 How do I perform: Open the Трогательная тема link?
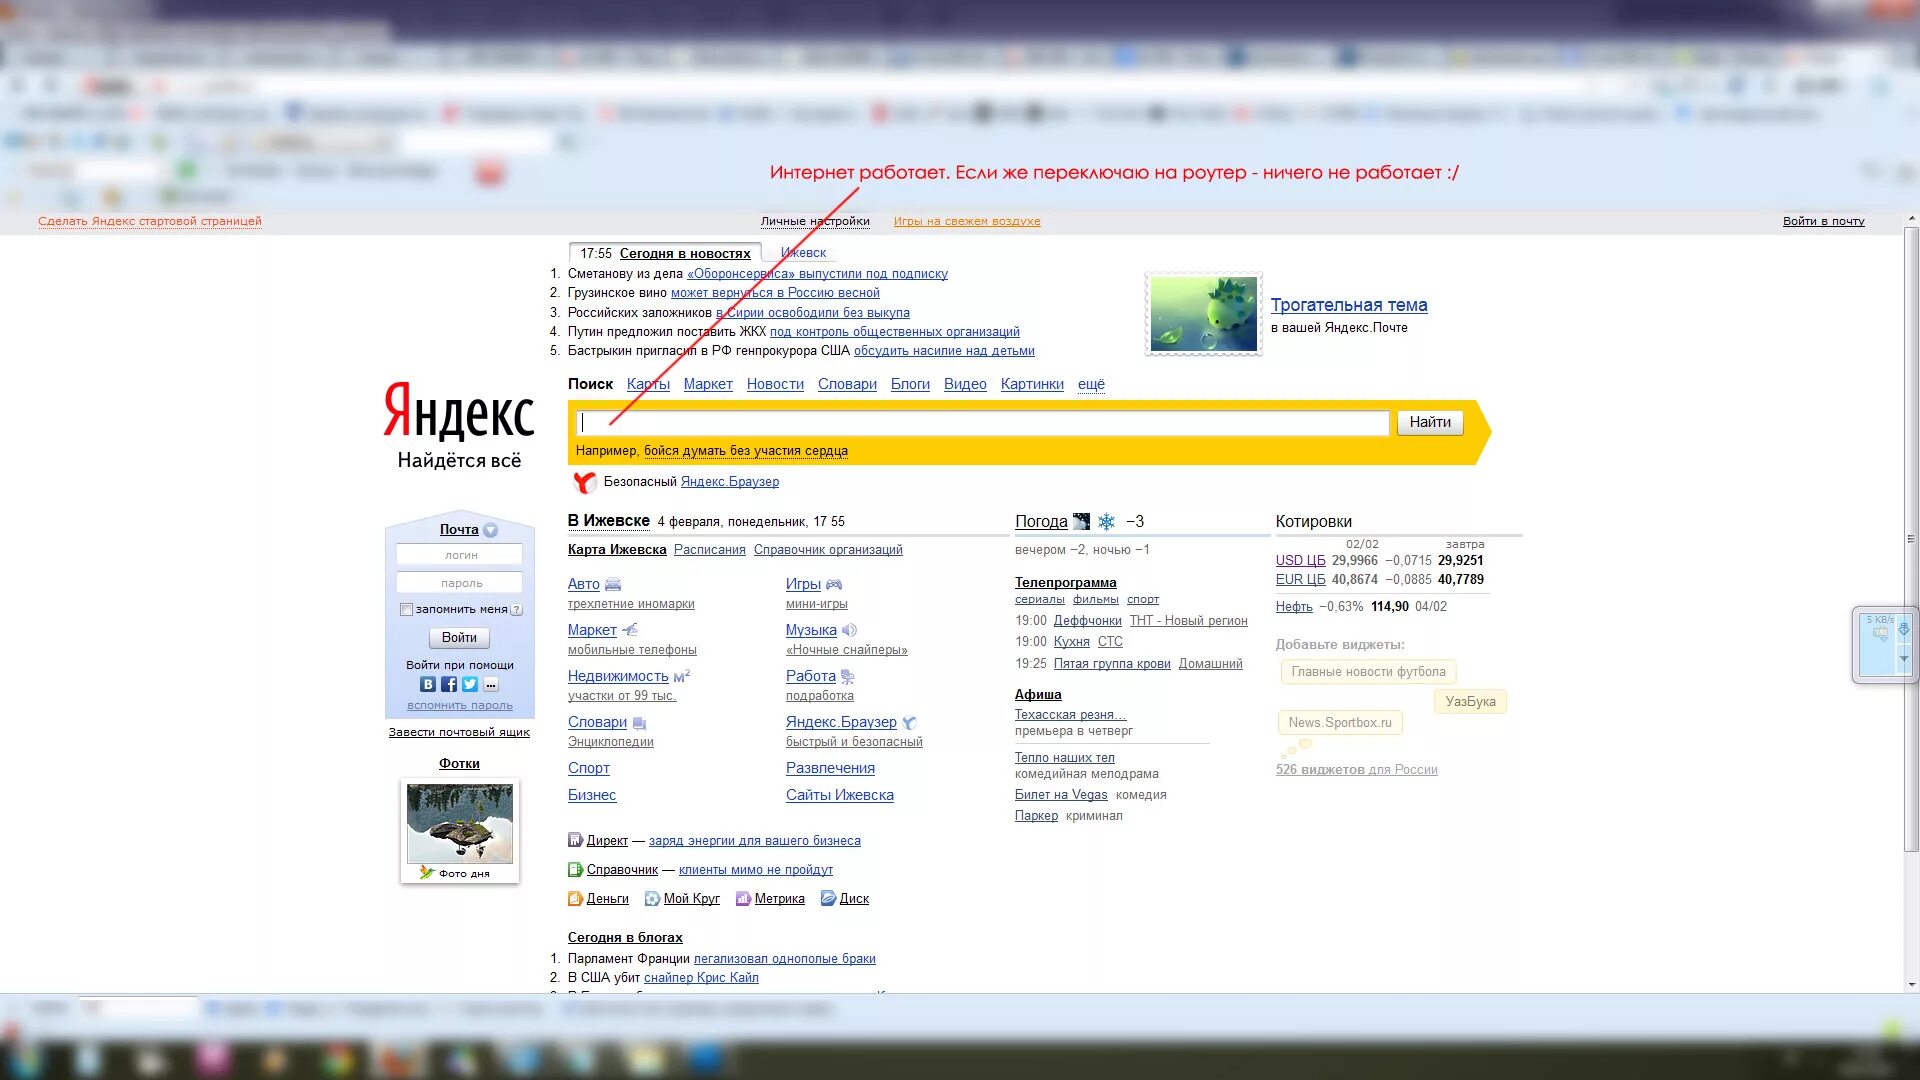click(1349, 306)
